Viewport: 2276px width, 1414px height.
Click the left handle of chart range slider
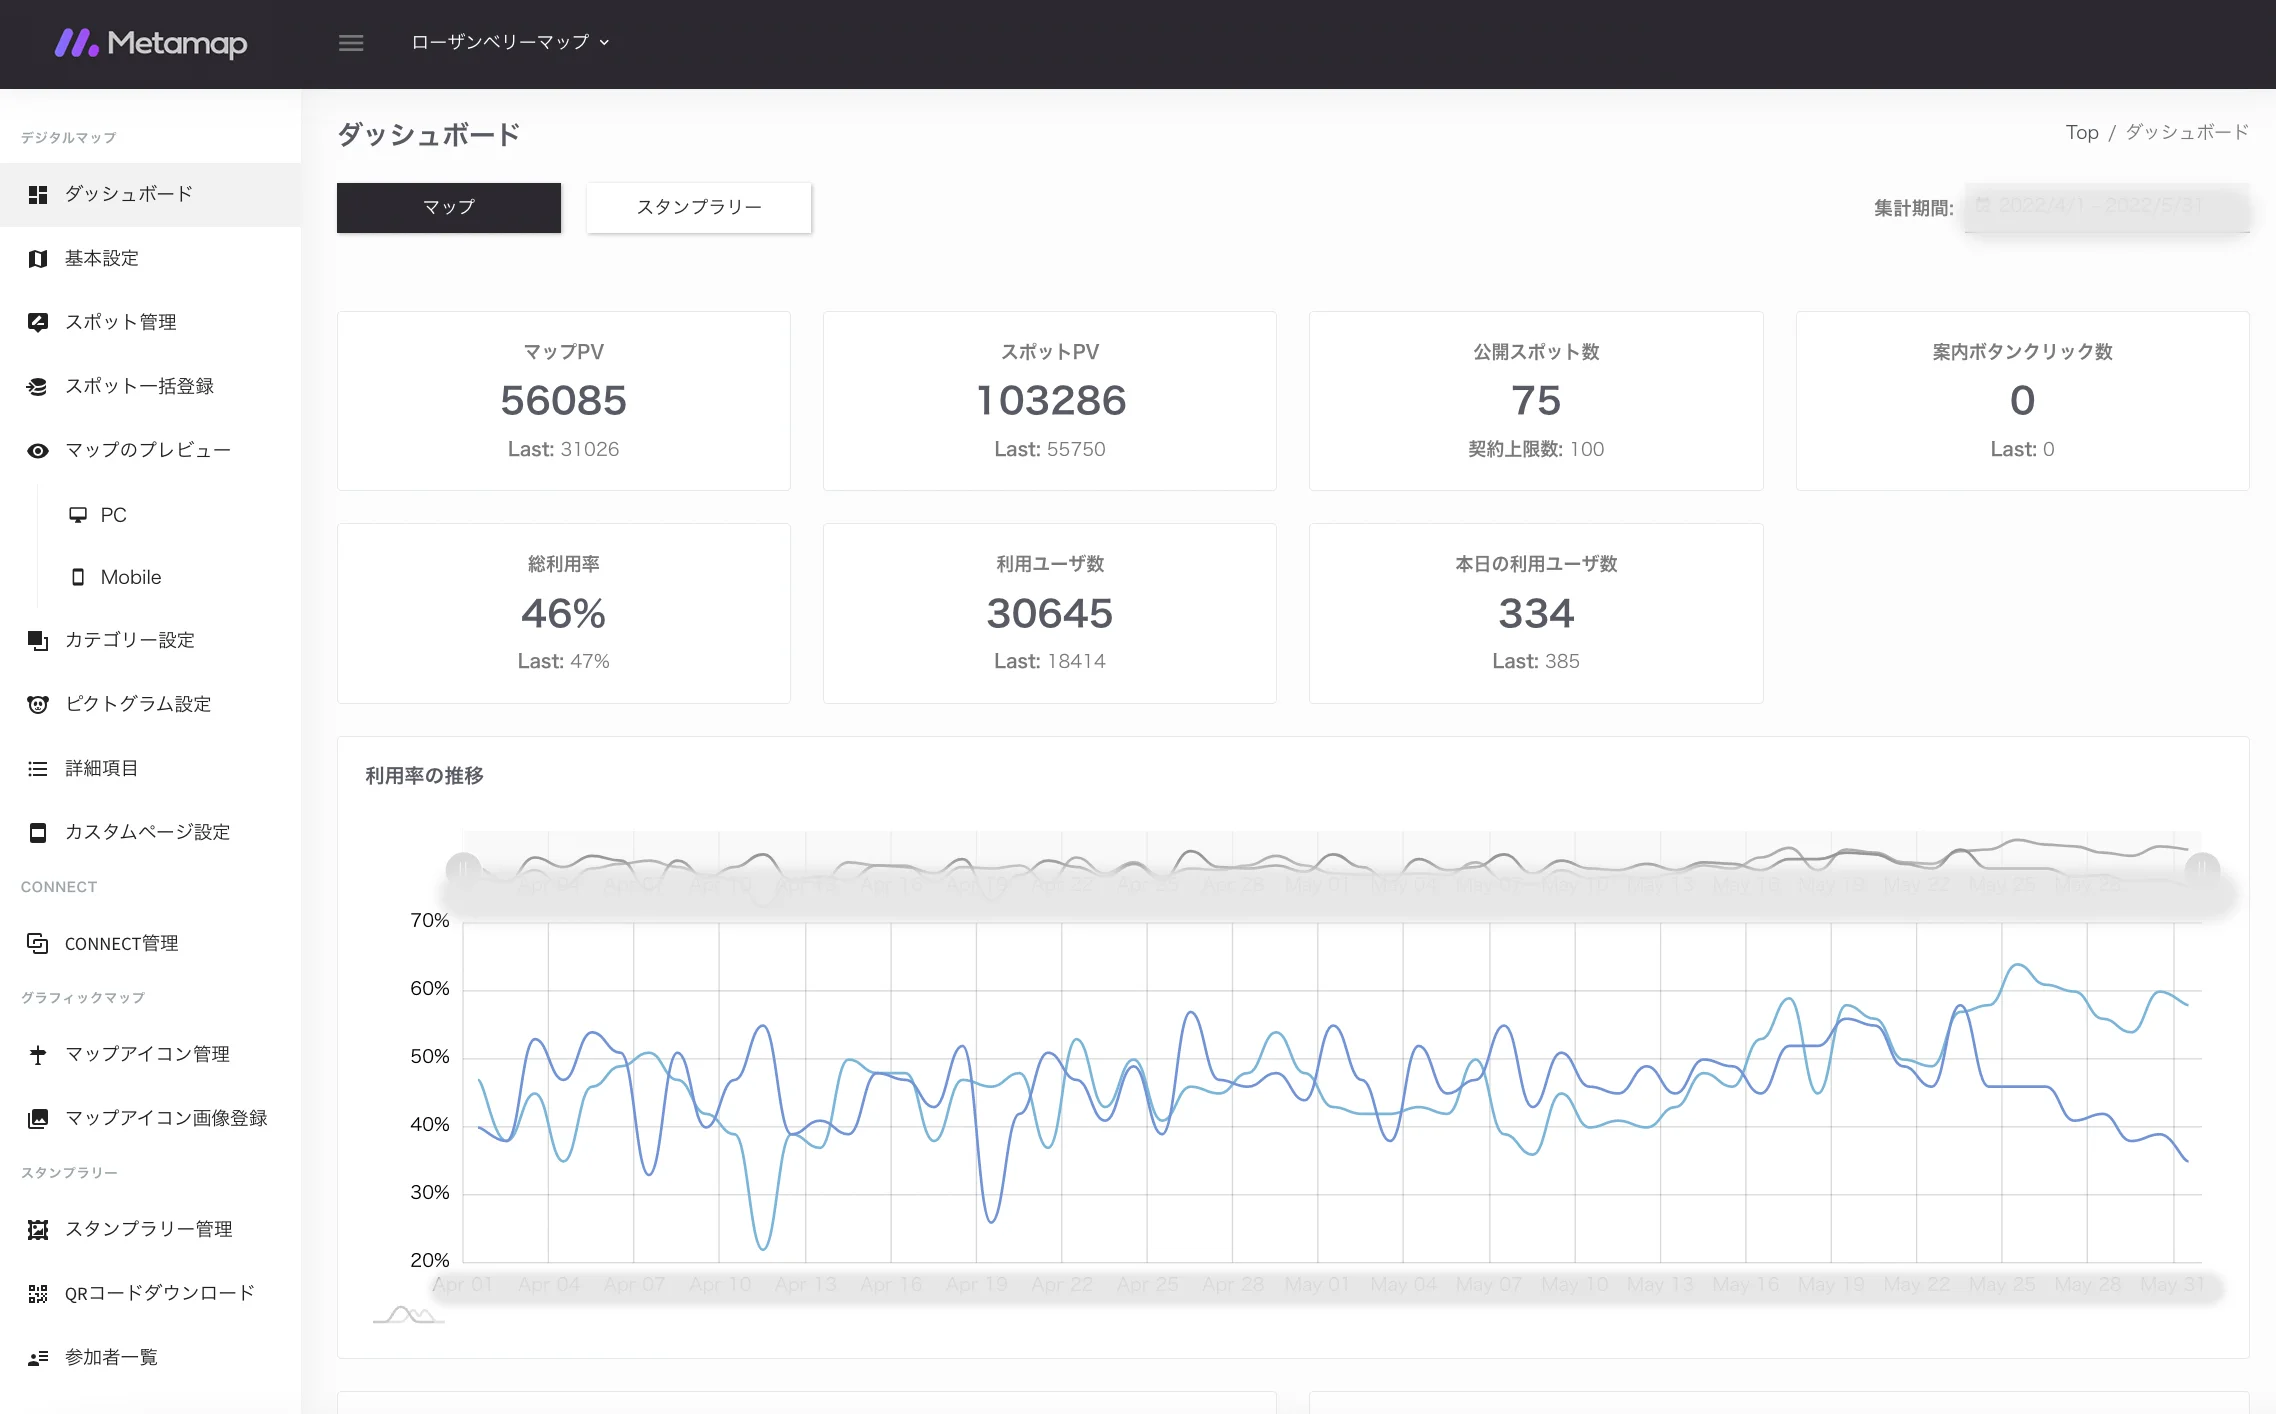pyautogui.click(x=463, y=869)
